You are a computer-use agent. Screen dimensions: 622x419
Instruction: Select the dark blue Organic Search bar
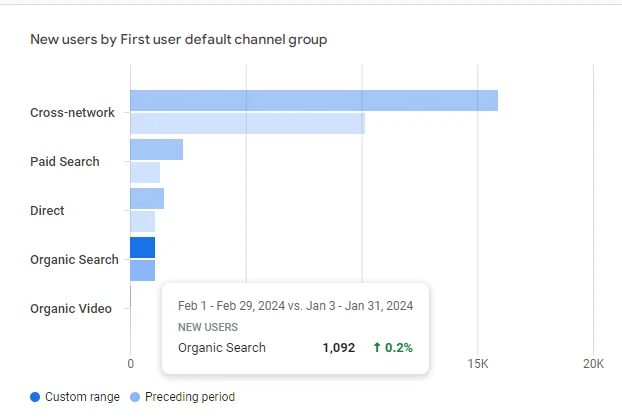click(x=142, y=248)
